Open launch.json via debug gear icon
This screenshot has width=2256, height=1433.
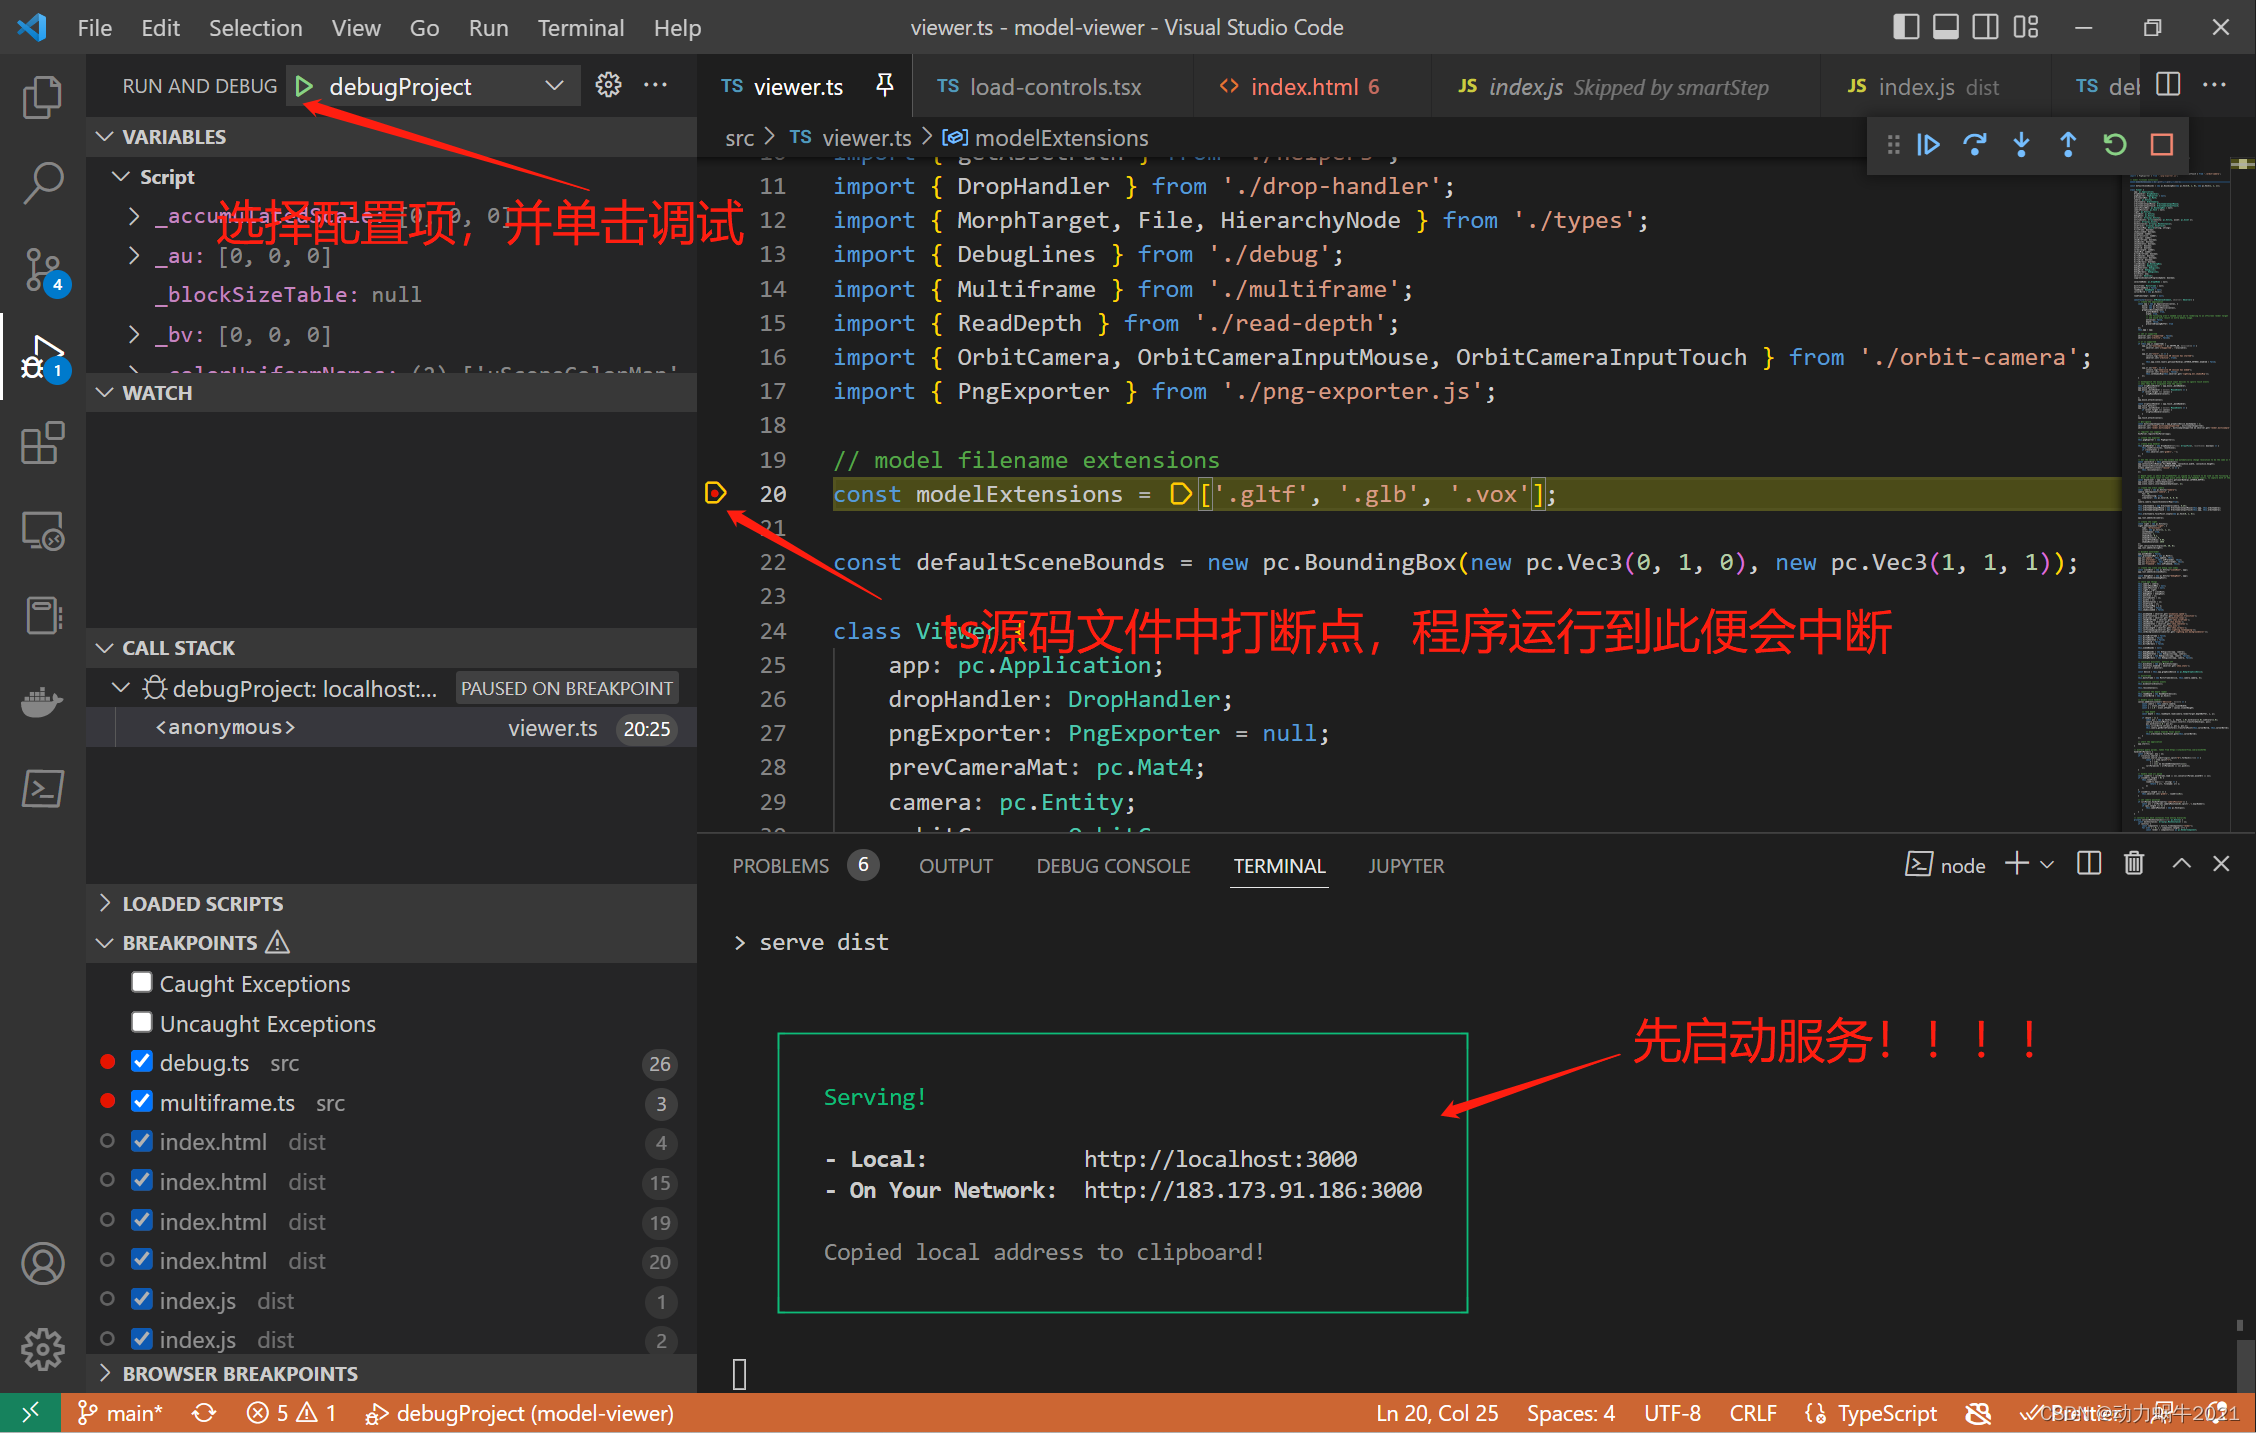[608, 85]
